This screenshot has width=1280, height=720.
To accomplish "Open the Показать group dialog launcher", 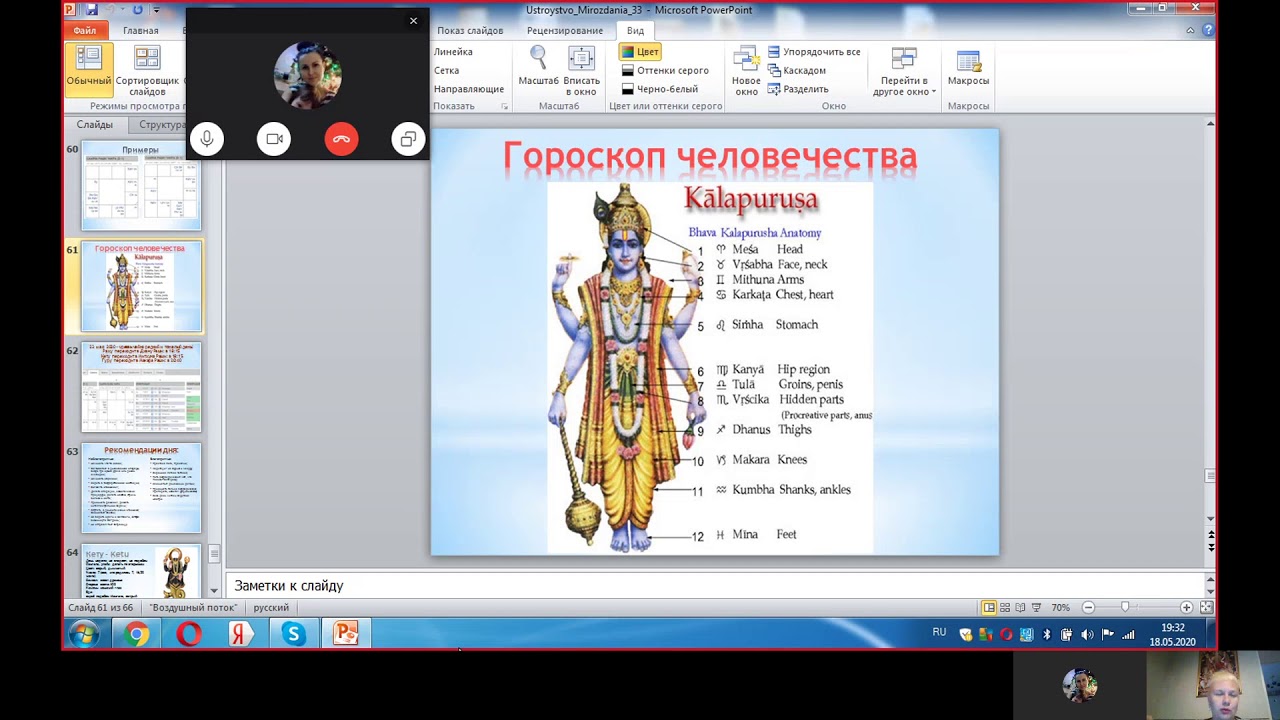I will click(505, 106).
